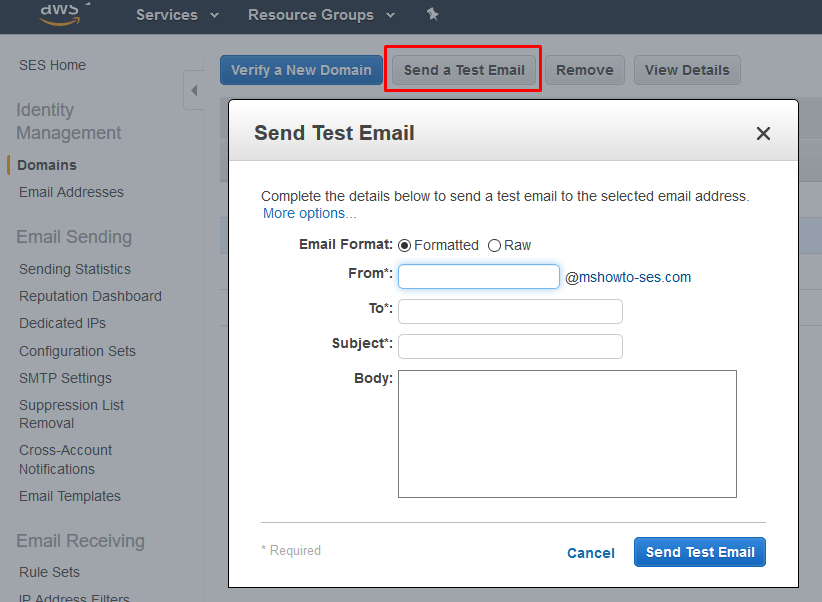822x602 pixels.
Task: Click the From address input field
Action: click(478, 276)
